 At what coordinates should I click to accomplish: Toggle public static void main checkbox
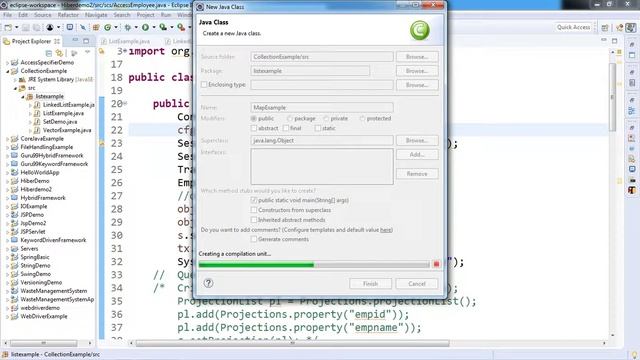click(254, 200)
